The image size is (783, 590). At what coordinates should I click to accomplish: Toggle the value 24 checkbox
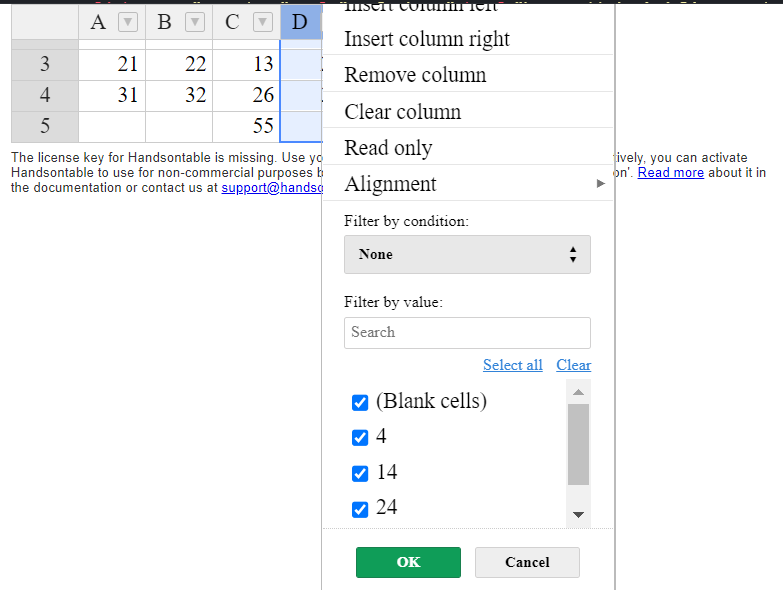tap(361, 509)
